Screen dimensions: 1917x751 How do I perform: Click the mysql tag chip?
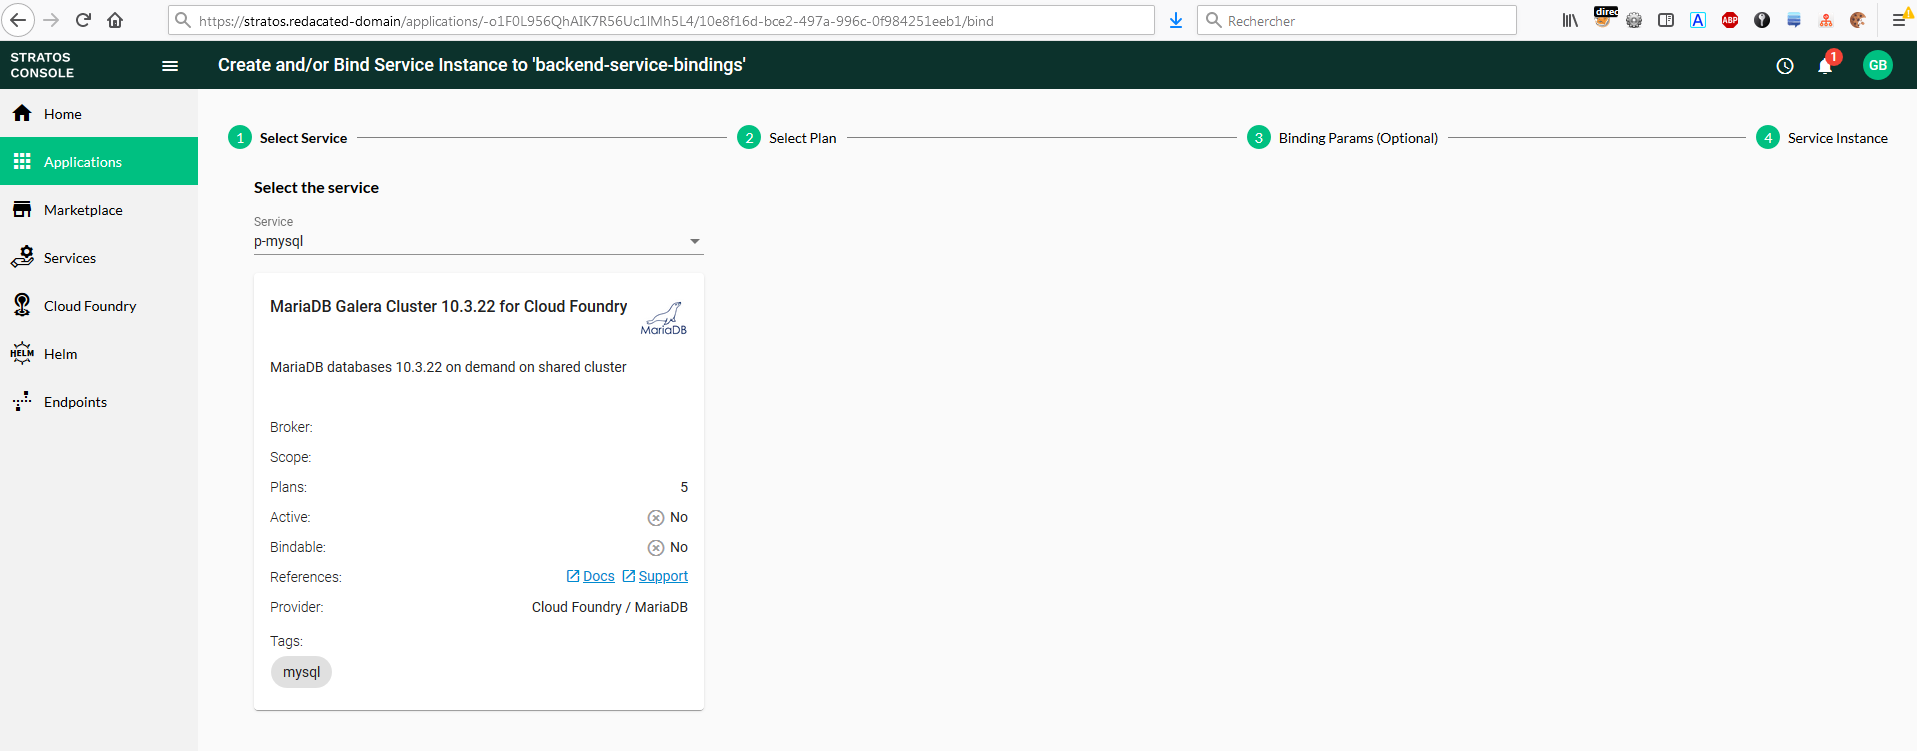[301, 672]
